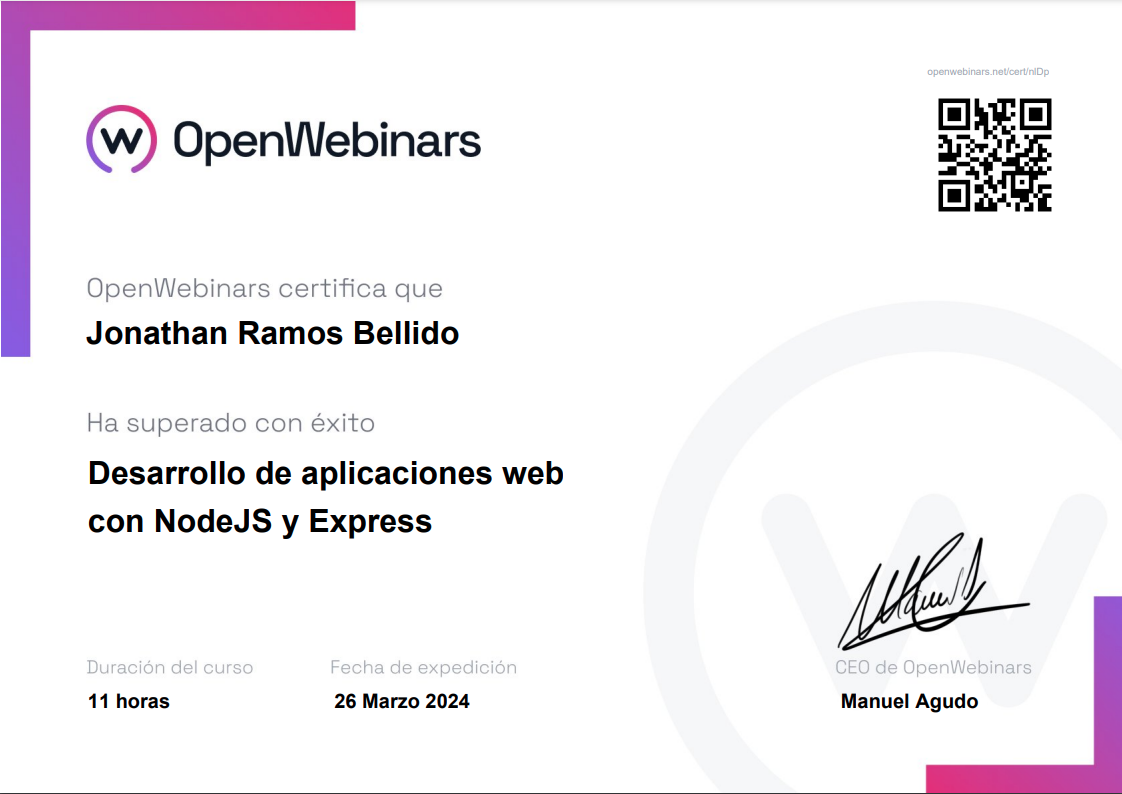
Task: Click the 'Ha superado con éxito' text
Action: point(230,423)
